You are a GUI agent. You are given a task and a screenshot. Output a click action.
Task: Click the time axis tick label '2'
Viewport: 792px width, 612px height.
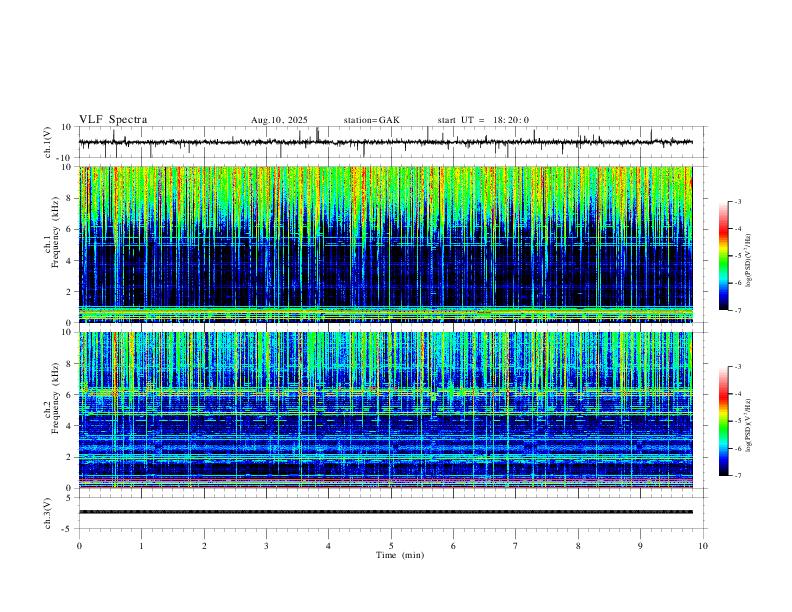point(204,546)
